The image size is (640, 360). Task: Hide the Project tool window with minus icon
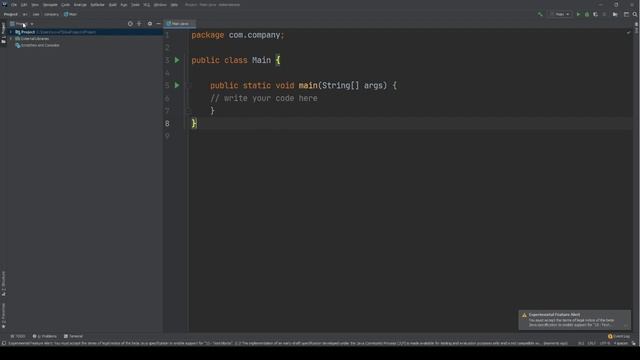coord(158,24)
